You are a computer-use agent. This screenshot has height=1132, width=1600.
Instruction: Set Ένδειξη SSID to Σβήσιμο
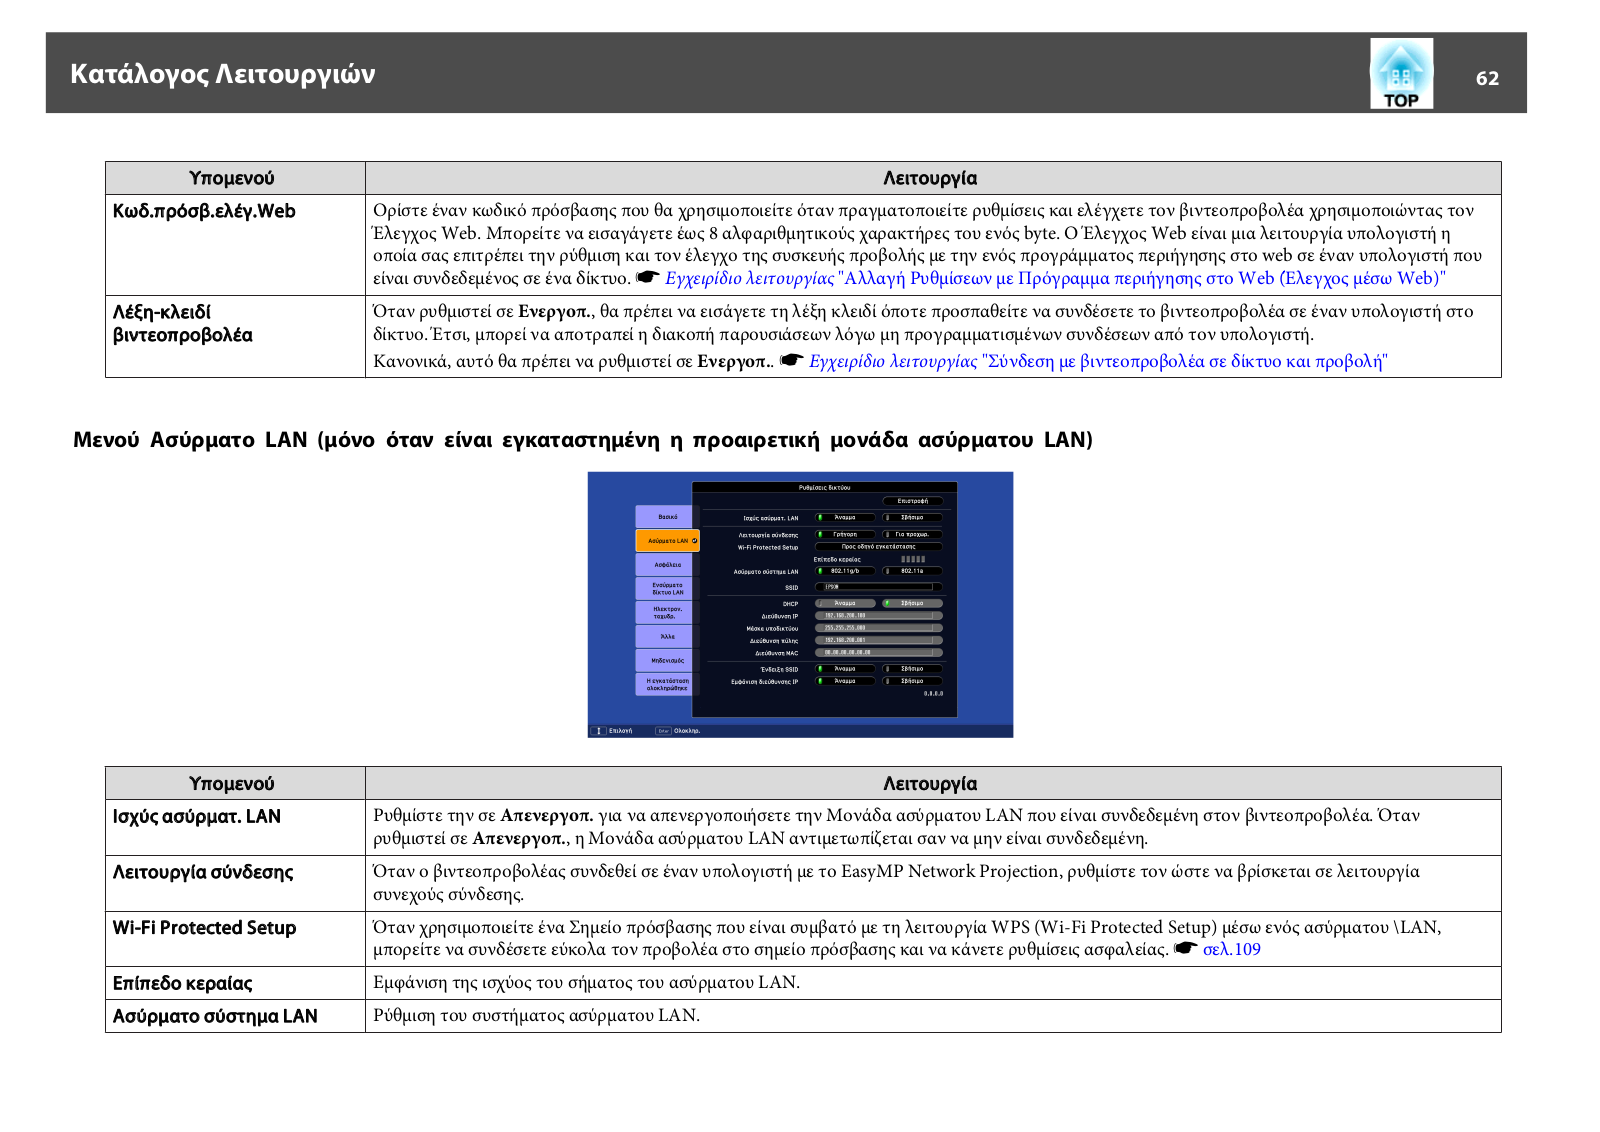(x=912, y=668)
